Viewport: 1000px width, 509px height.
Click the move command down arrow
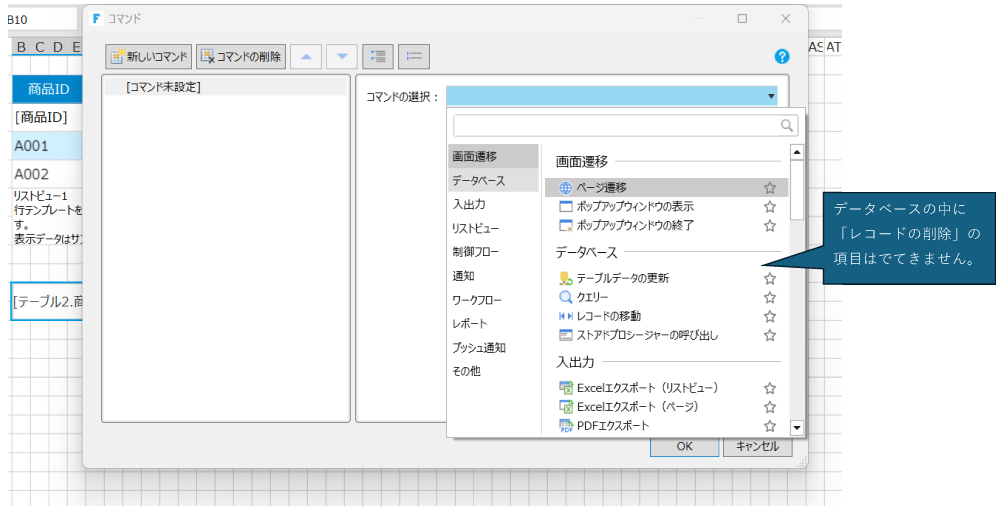tap(341, 57)
